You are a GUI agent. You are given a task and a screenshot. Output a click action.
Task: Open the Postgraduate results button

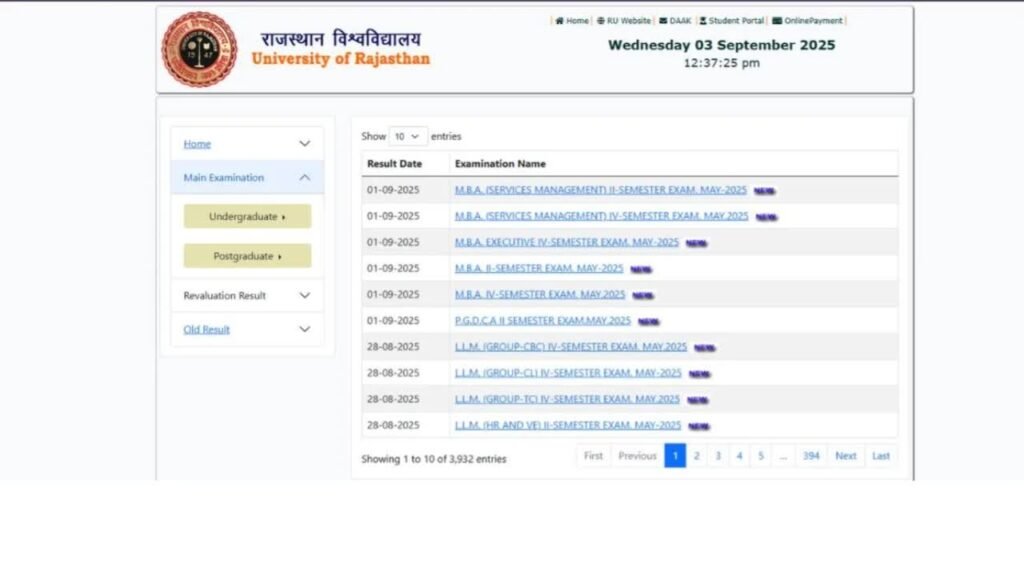click(x=248, y=256)
